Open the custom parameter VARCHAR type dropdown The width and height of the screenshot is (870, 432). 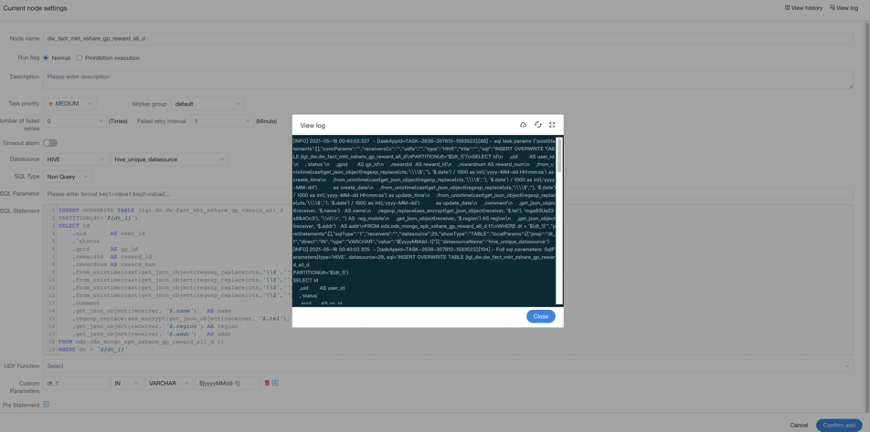coord(169,383)
